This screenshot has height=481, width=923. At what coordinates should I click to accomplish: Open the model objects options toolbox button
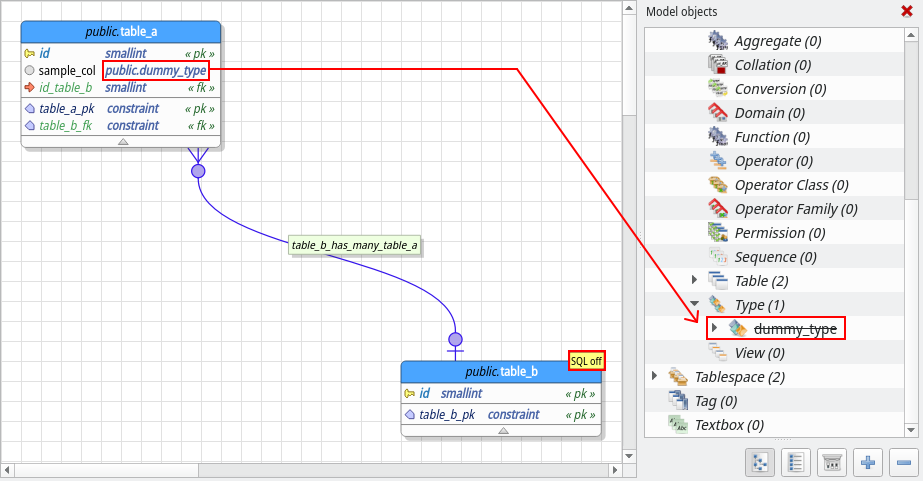[832, 462]
